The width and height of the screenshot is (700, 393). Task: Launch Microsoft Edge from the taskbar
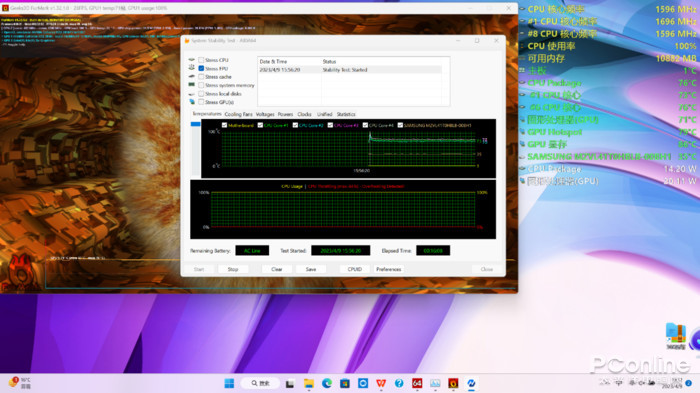click(327, 383)
